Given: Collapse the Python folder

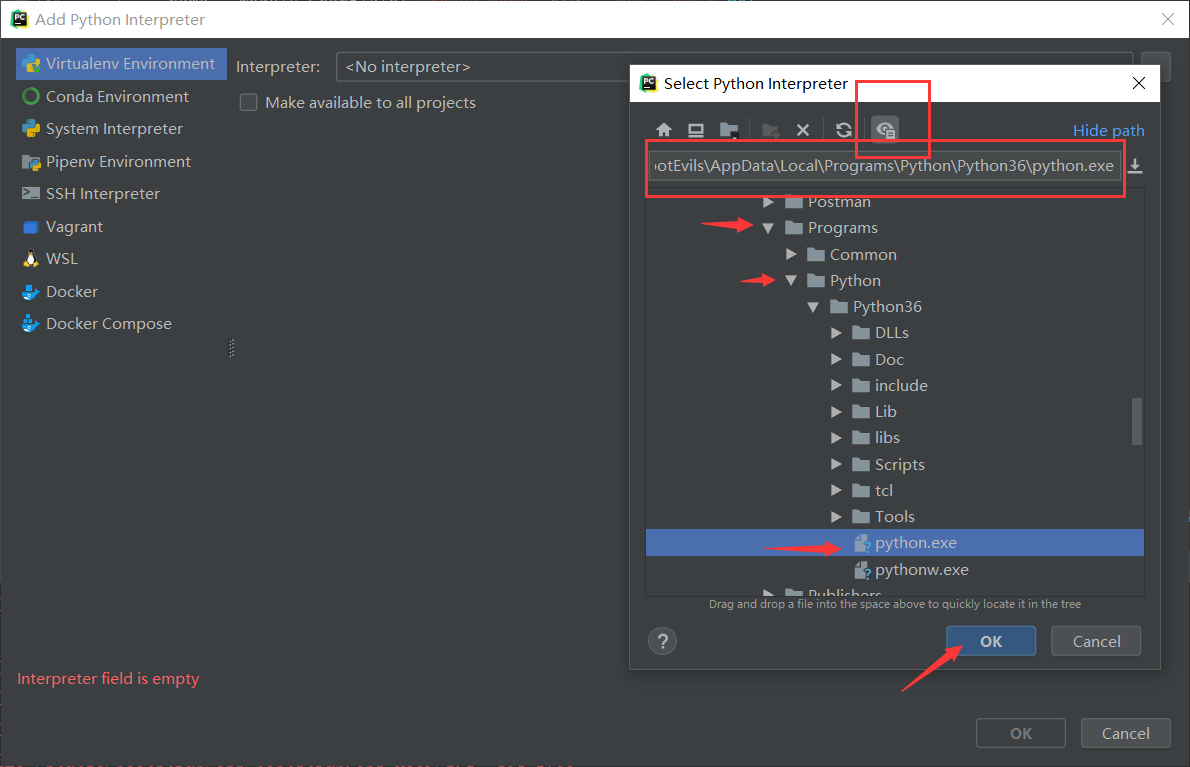Looking at the screenshot, I should coord(791,281).
